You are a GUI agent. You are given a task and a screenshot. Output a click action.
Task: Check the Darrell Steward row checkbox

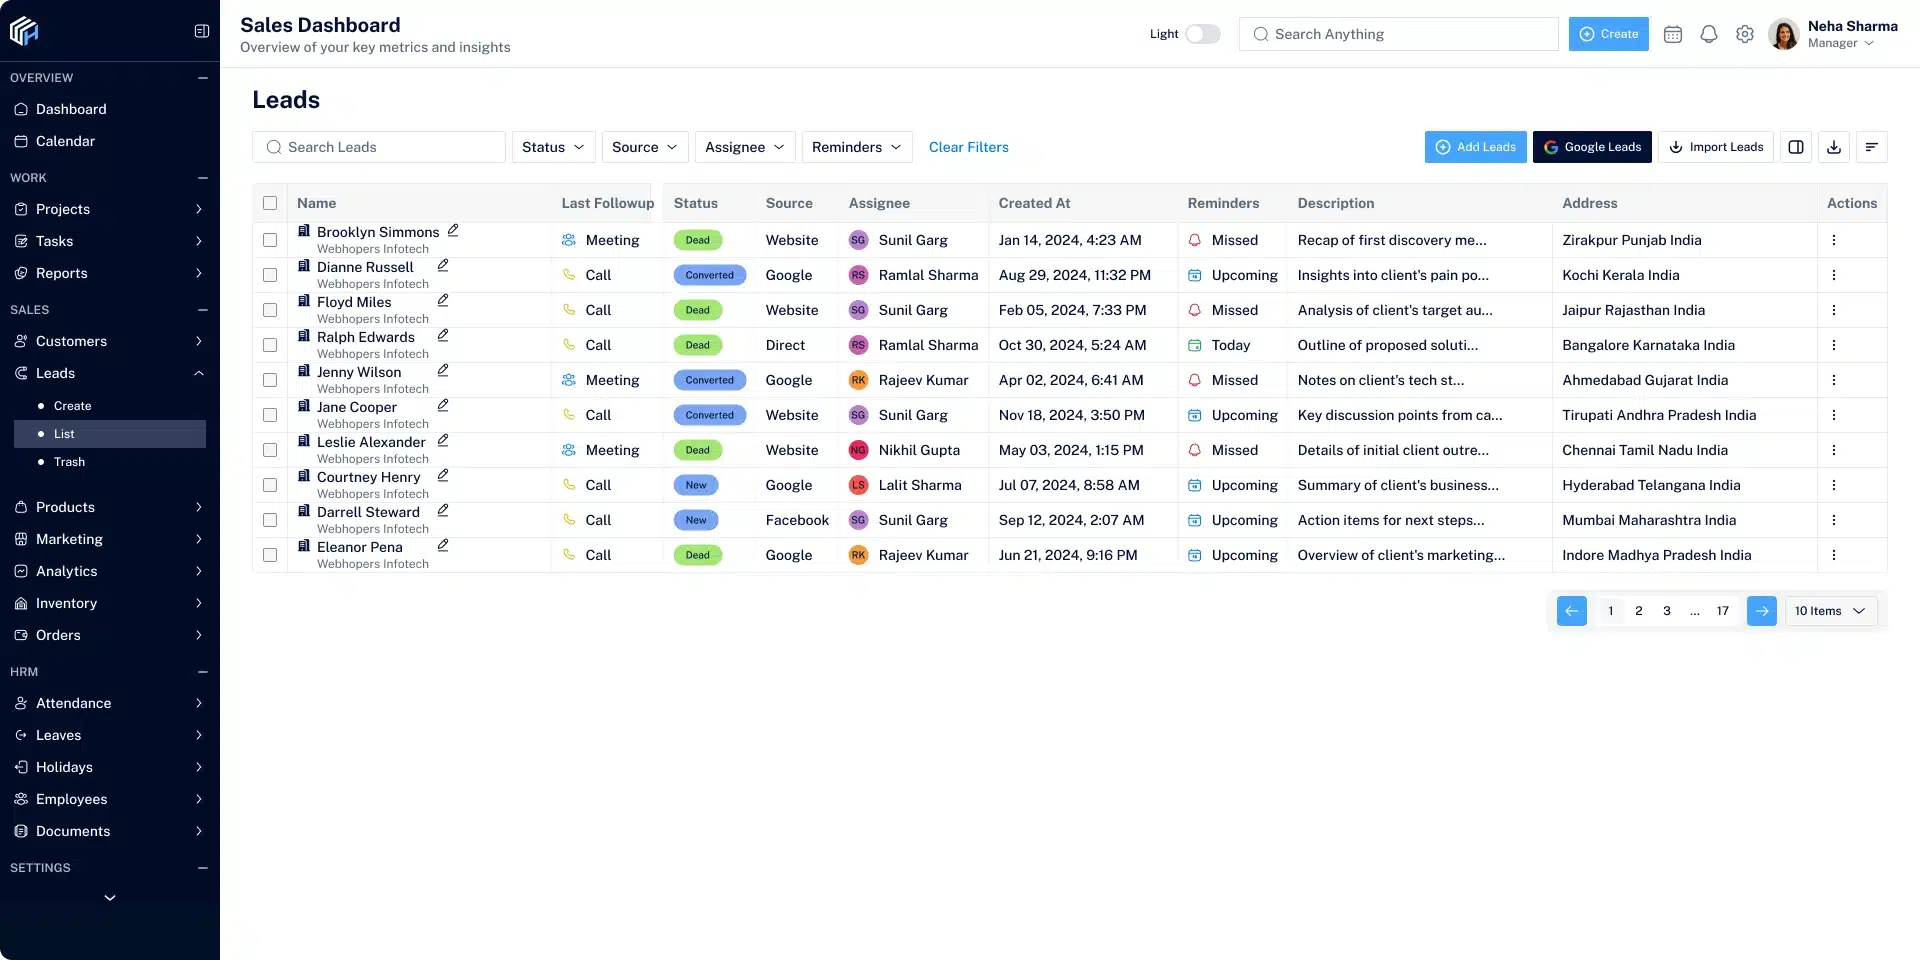[270, 520]
